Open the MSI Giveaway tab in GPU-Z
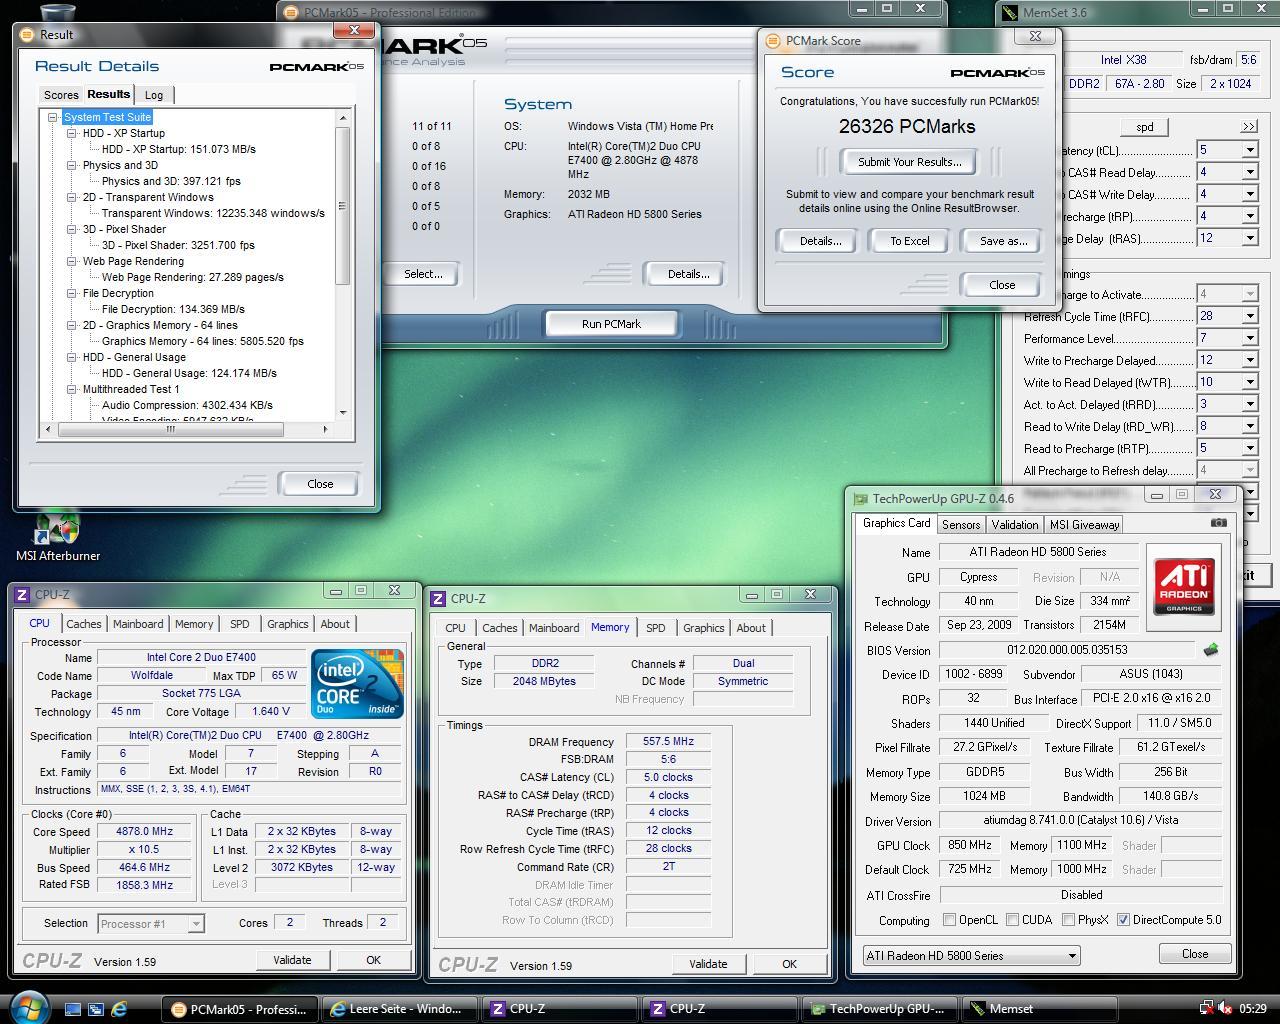 [x=1084, y=524]
